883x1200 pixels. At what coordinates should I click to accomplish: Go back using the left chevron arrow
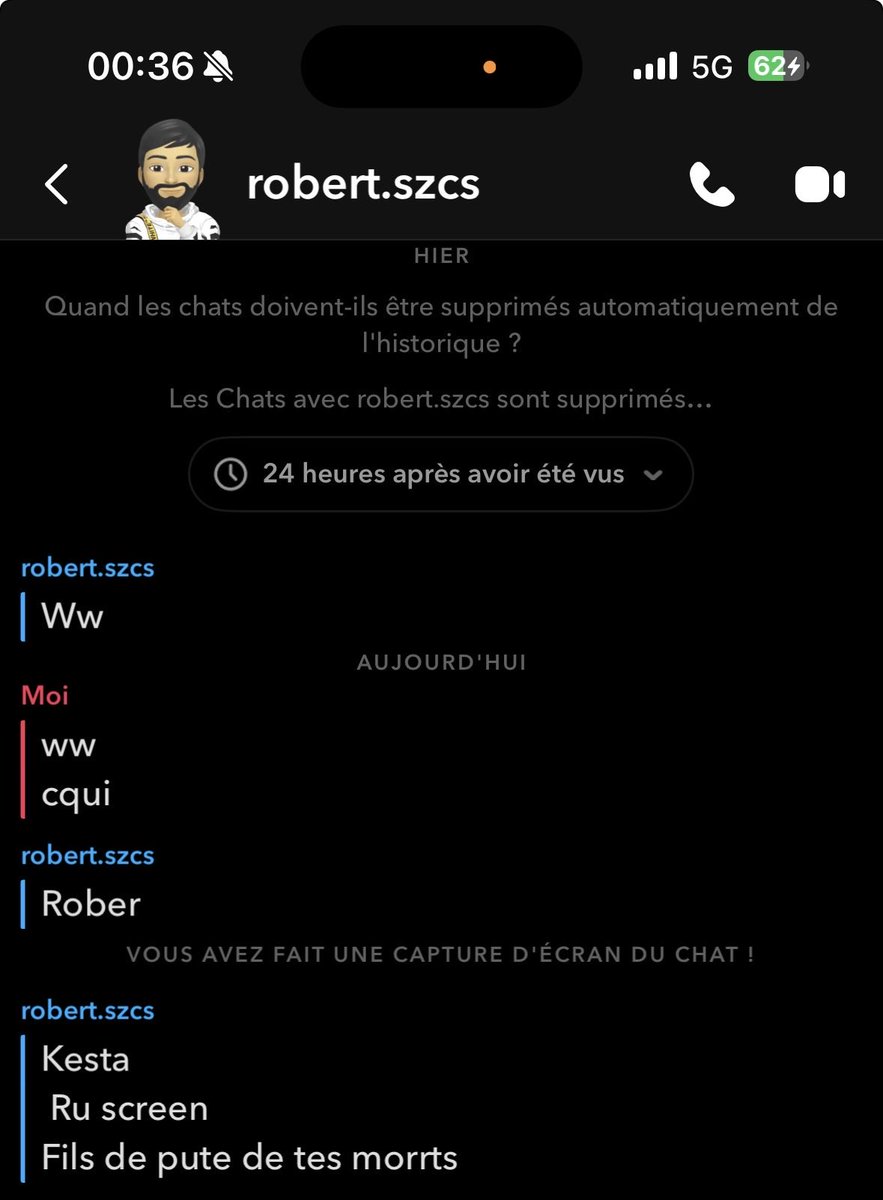[57, 185]
